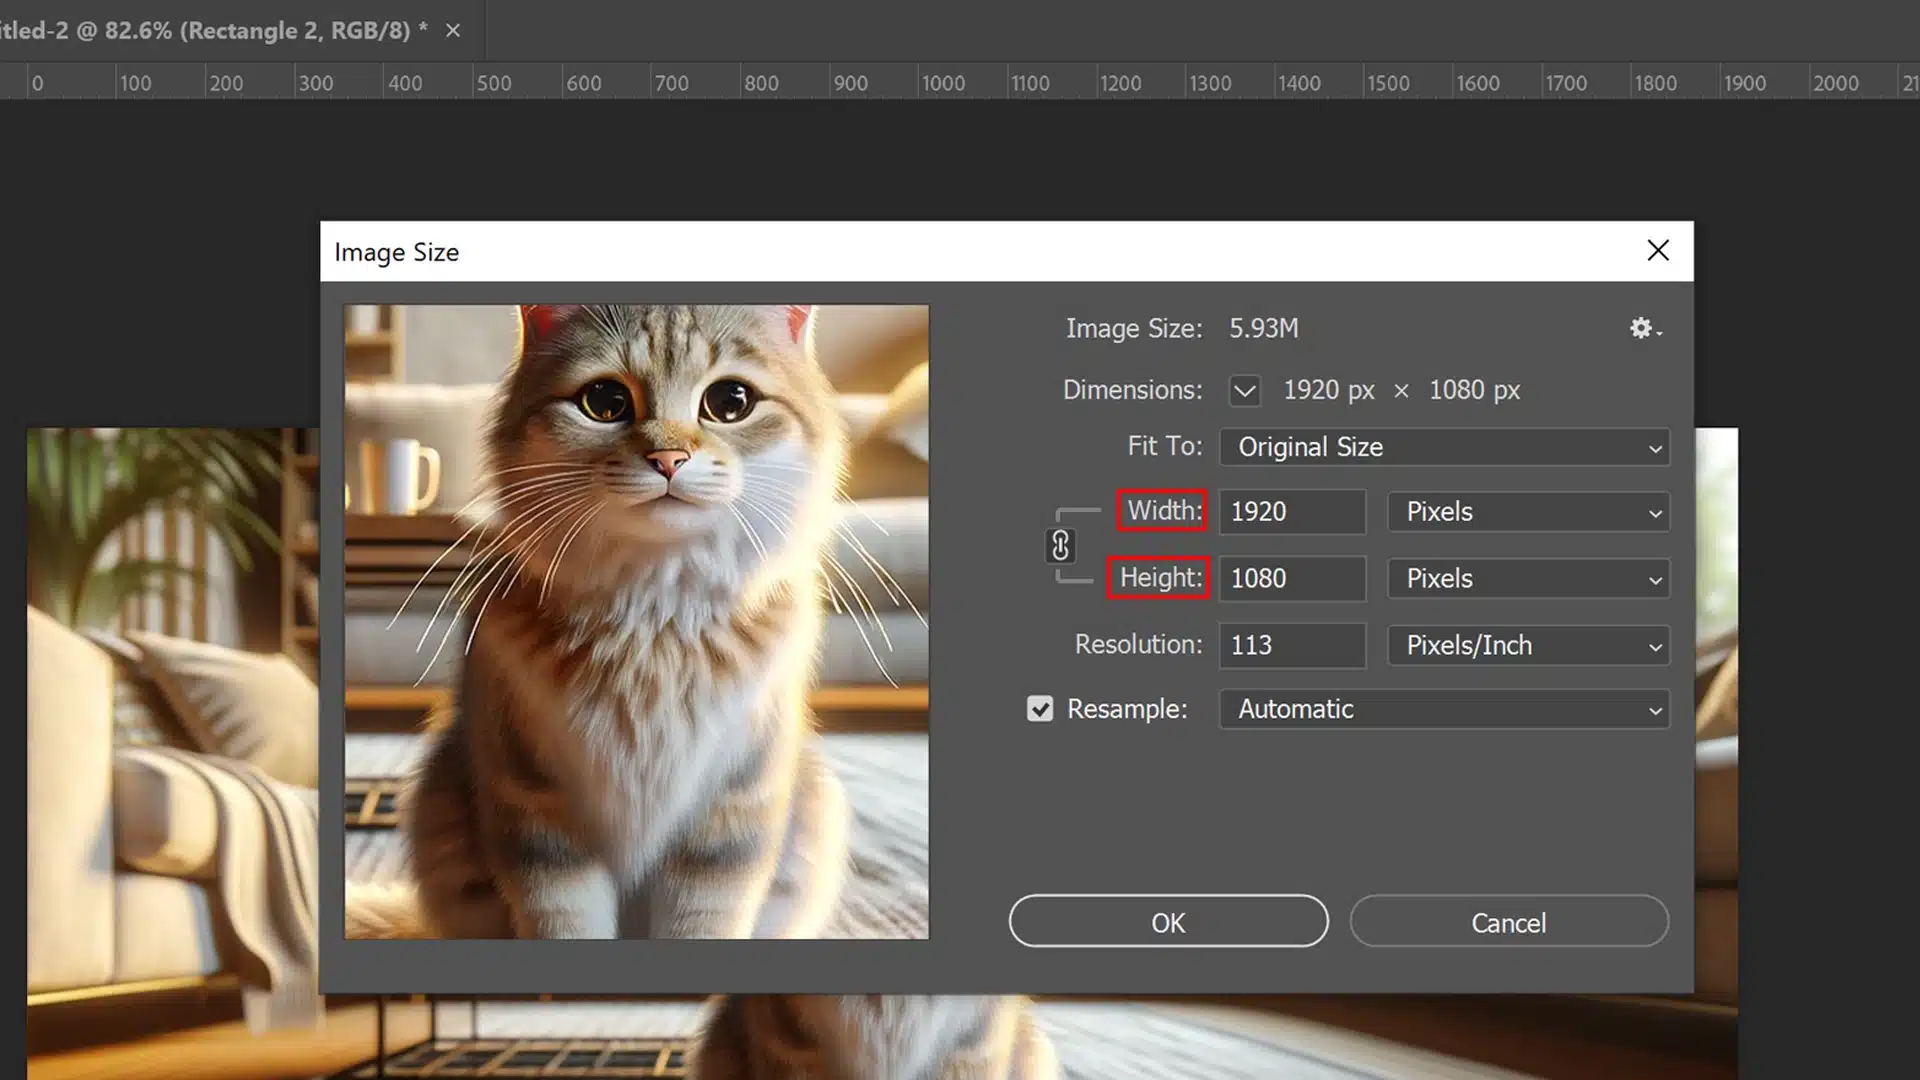1920x1080 pixels.
Task: Open the Height units Pixels dropdown
Action: point(1528,579)
